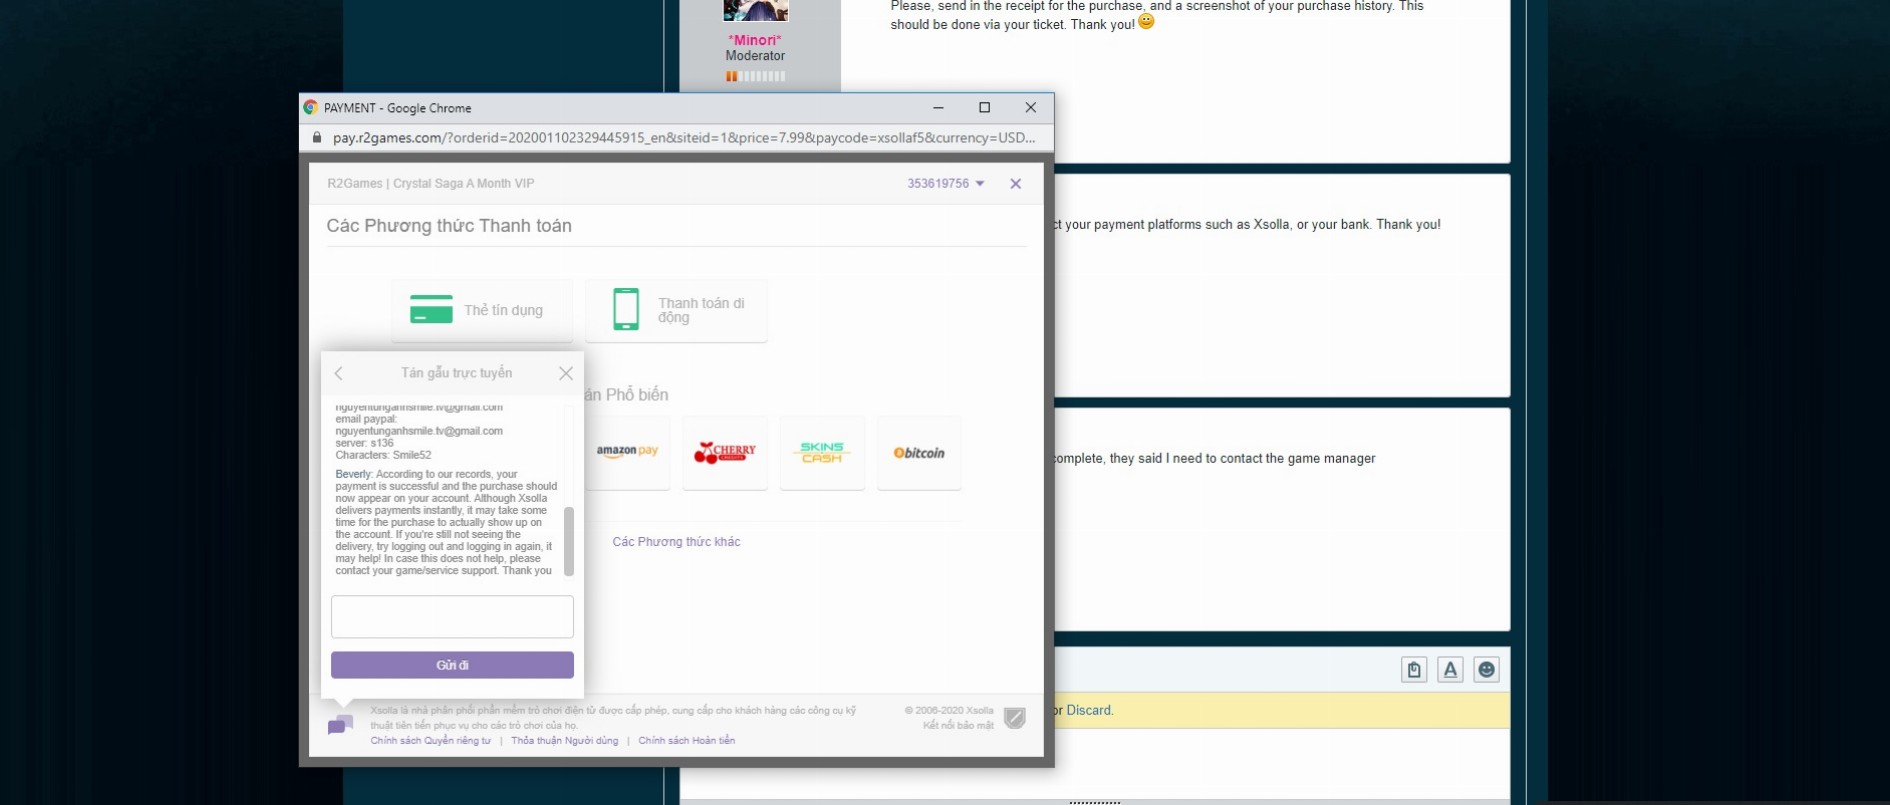
Task: Click the secure connection shield icon
Action: [x=1014, y=718]
